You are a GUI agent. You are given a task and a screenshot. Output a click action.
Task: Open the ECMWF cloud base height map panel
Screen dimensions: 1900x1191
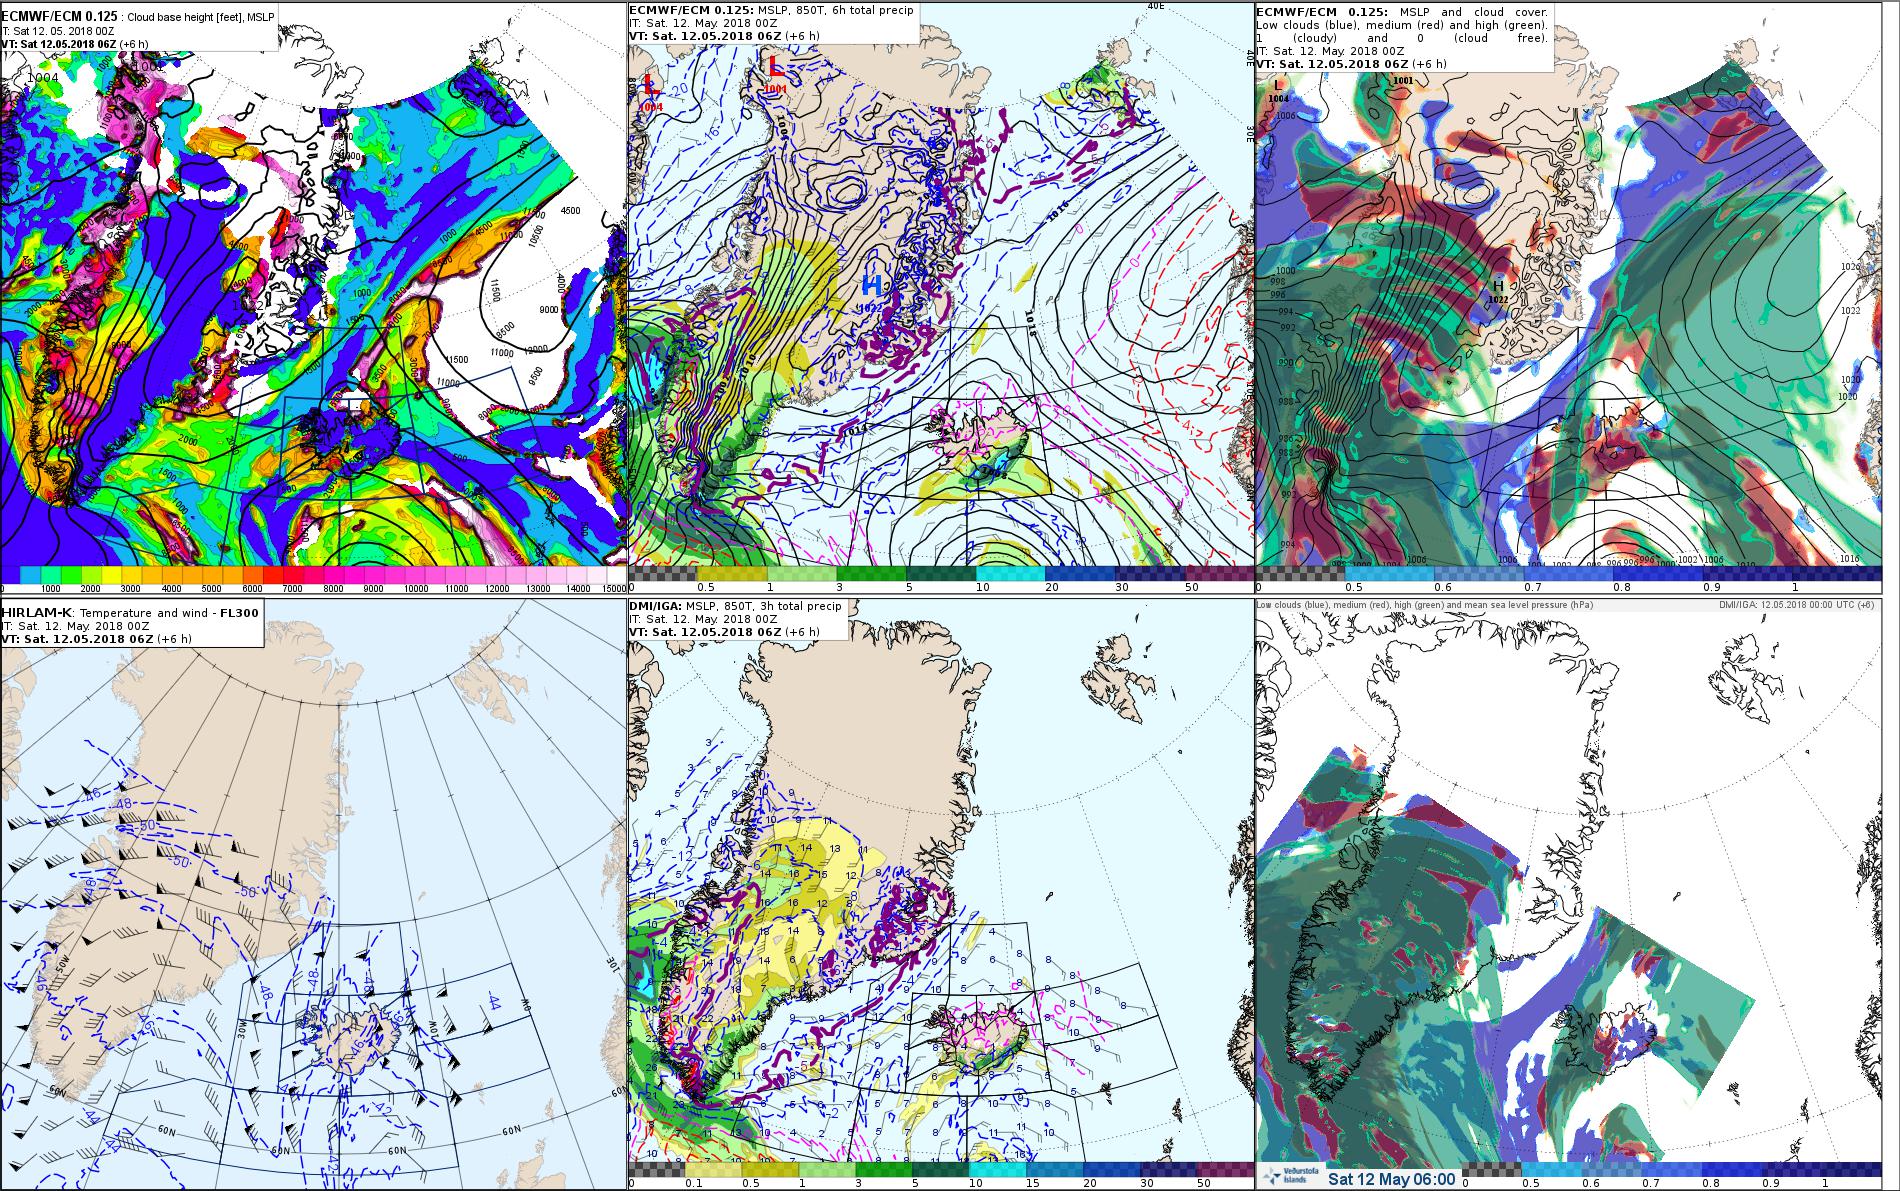coord(313,300)
